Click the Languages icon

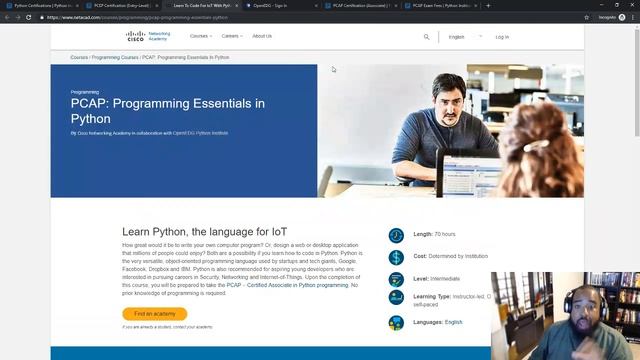point(396,323)
